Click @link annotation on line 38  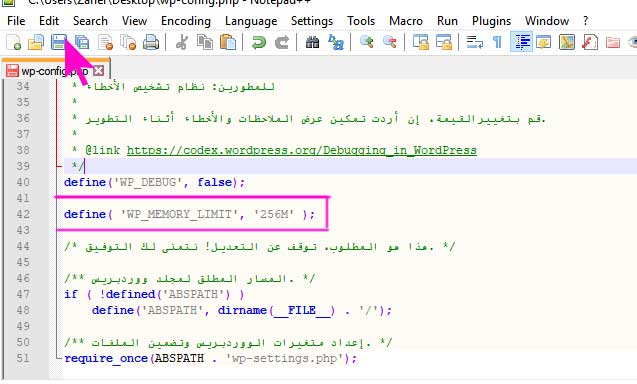103,150
